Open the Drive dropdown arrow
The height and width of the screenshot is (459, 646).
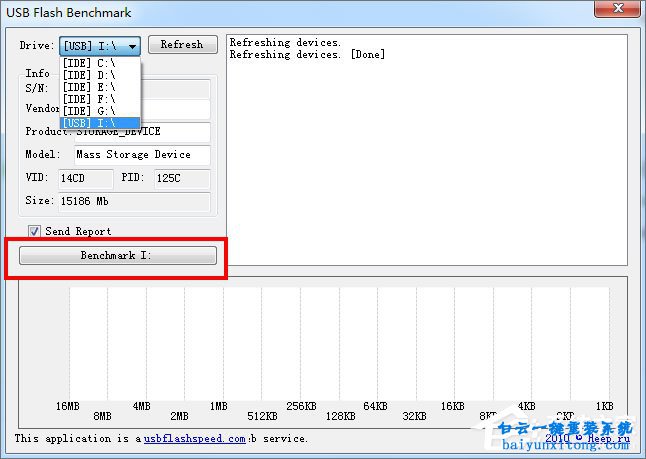132,46
